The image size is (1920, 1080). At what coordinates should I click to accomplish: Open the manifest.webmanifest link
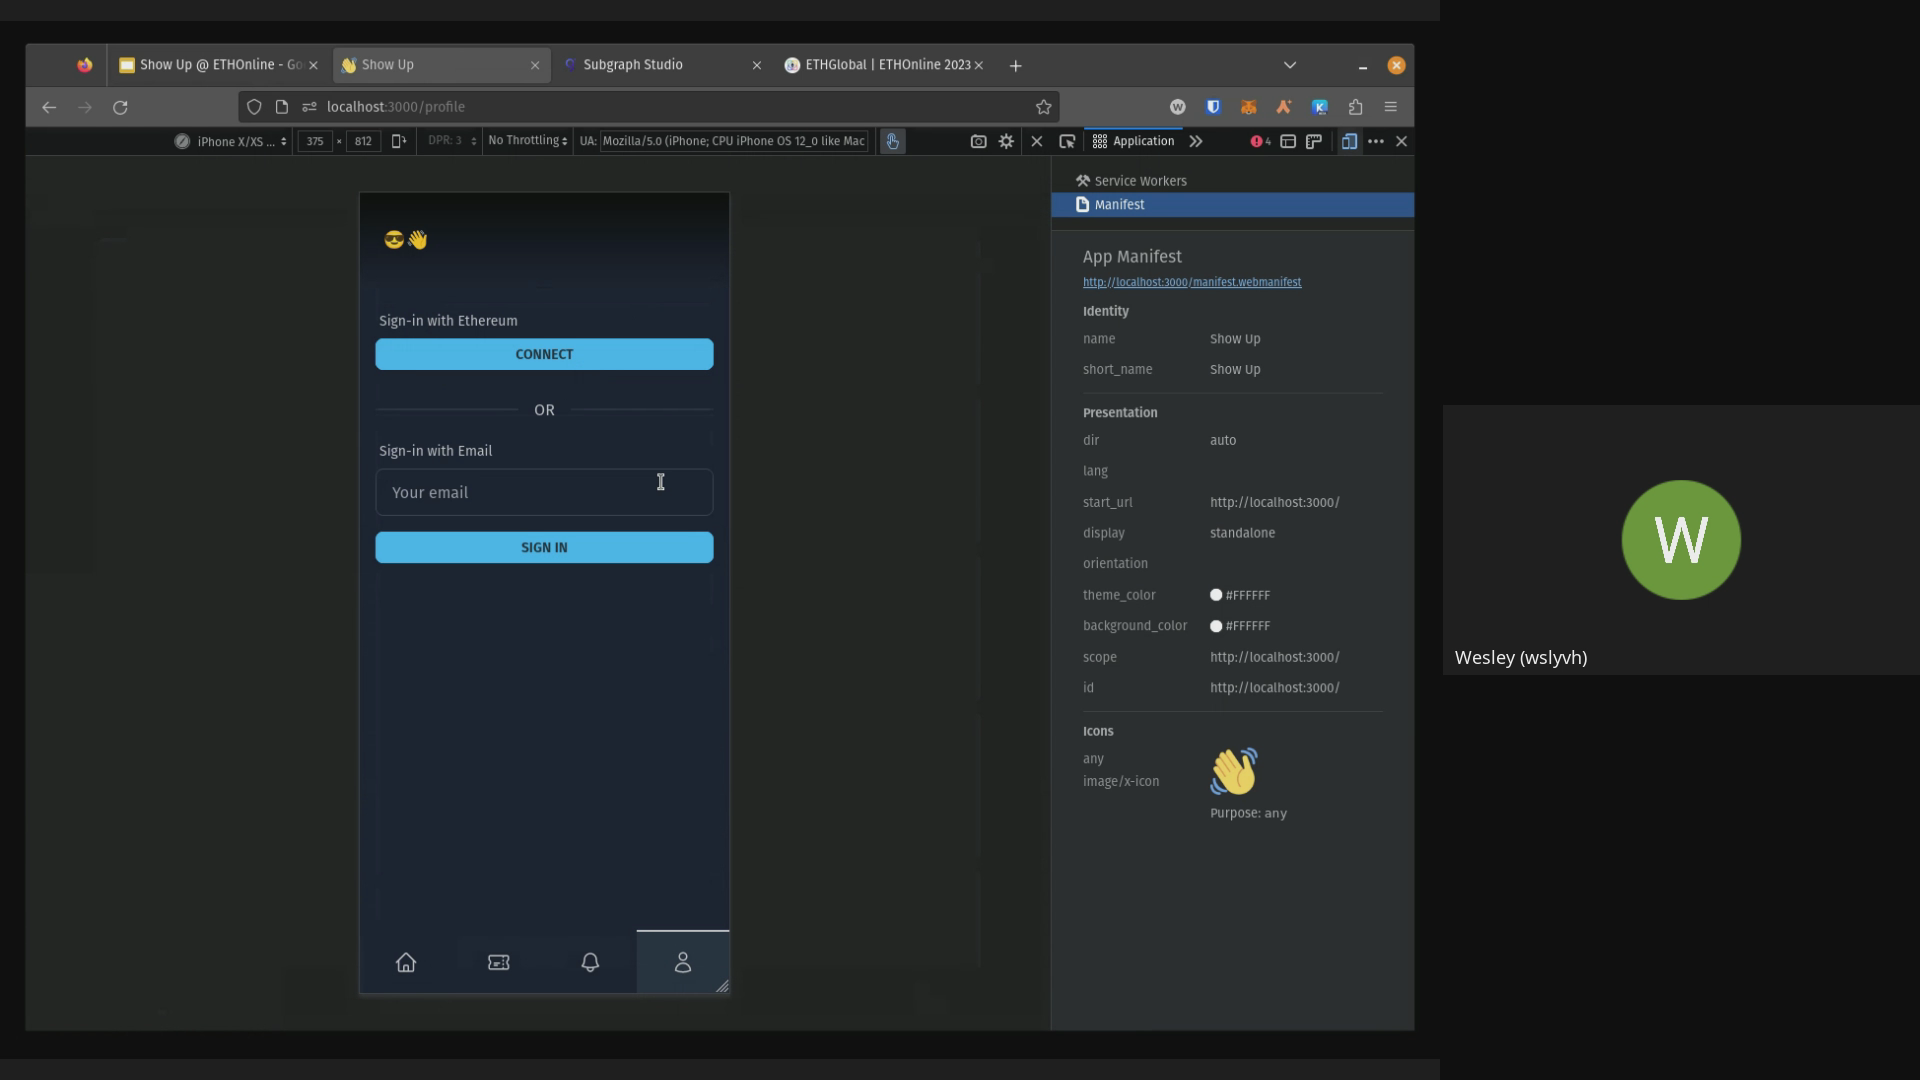tap(1191, 282)
